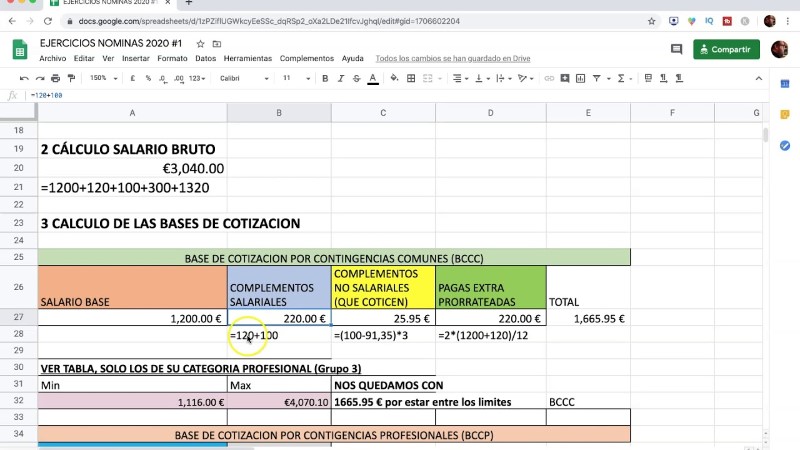Click the Google Sheets home logo
800x450 pixels.
coord(20,50)
